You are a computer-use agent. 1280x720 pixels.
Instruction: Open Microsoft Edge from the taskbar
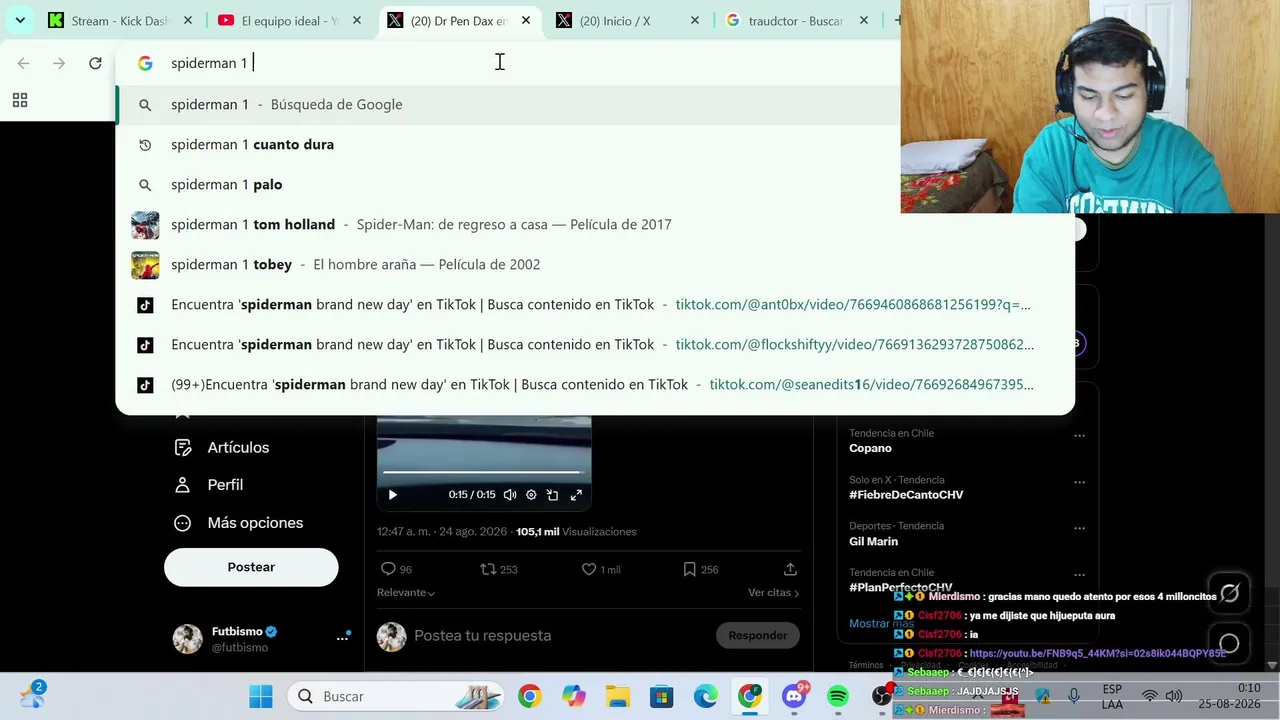click(x=706, y=696)
